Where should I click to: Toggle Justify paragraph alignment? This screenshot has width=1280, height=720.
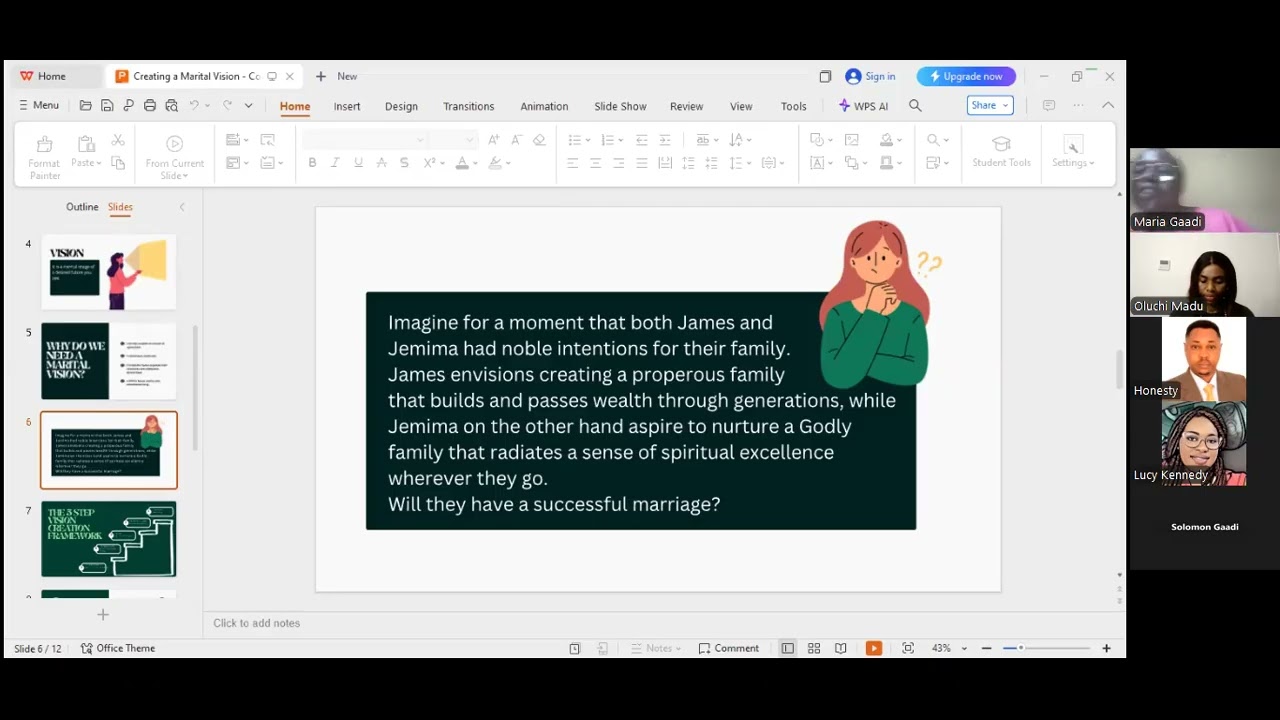coord(641,163)
